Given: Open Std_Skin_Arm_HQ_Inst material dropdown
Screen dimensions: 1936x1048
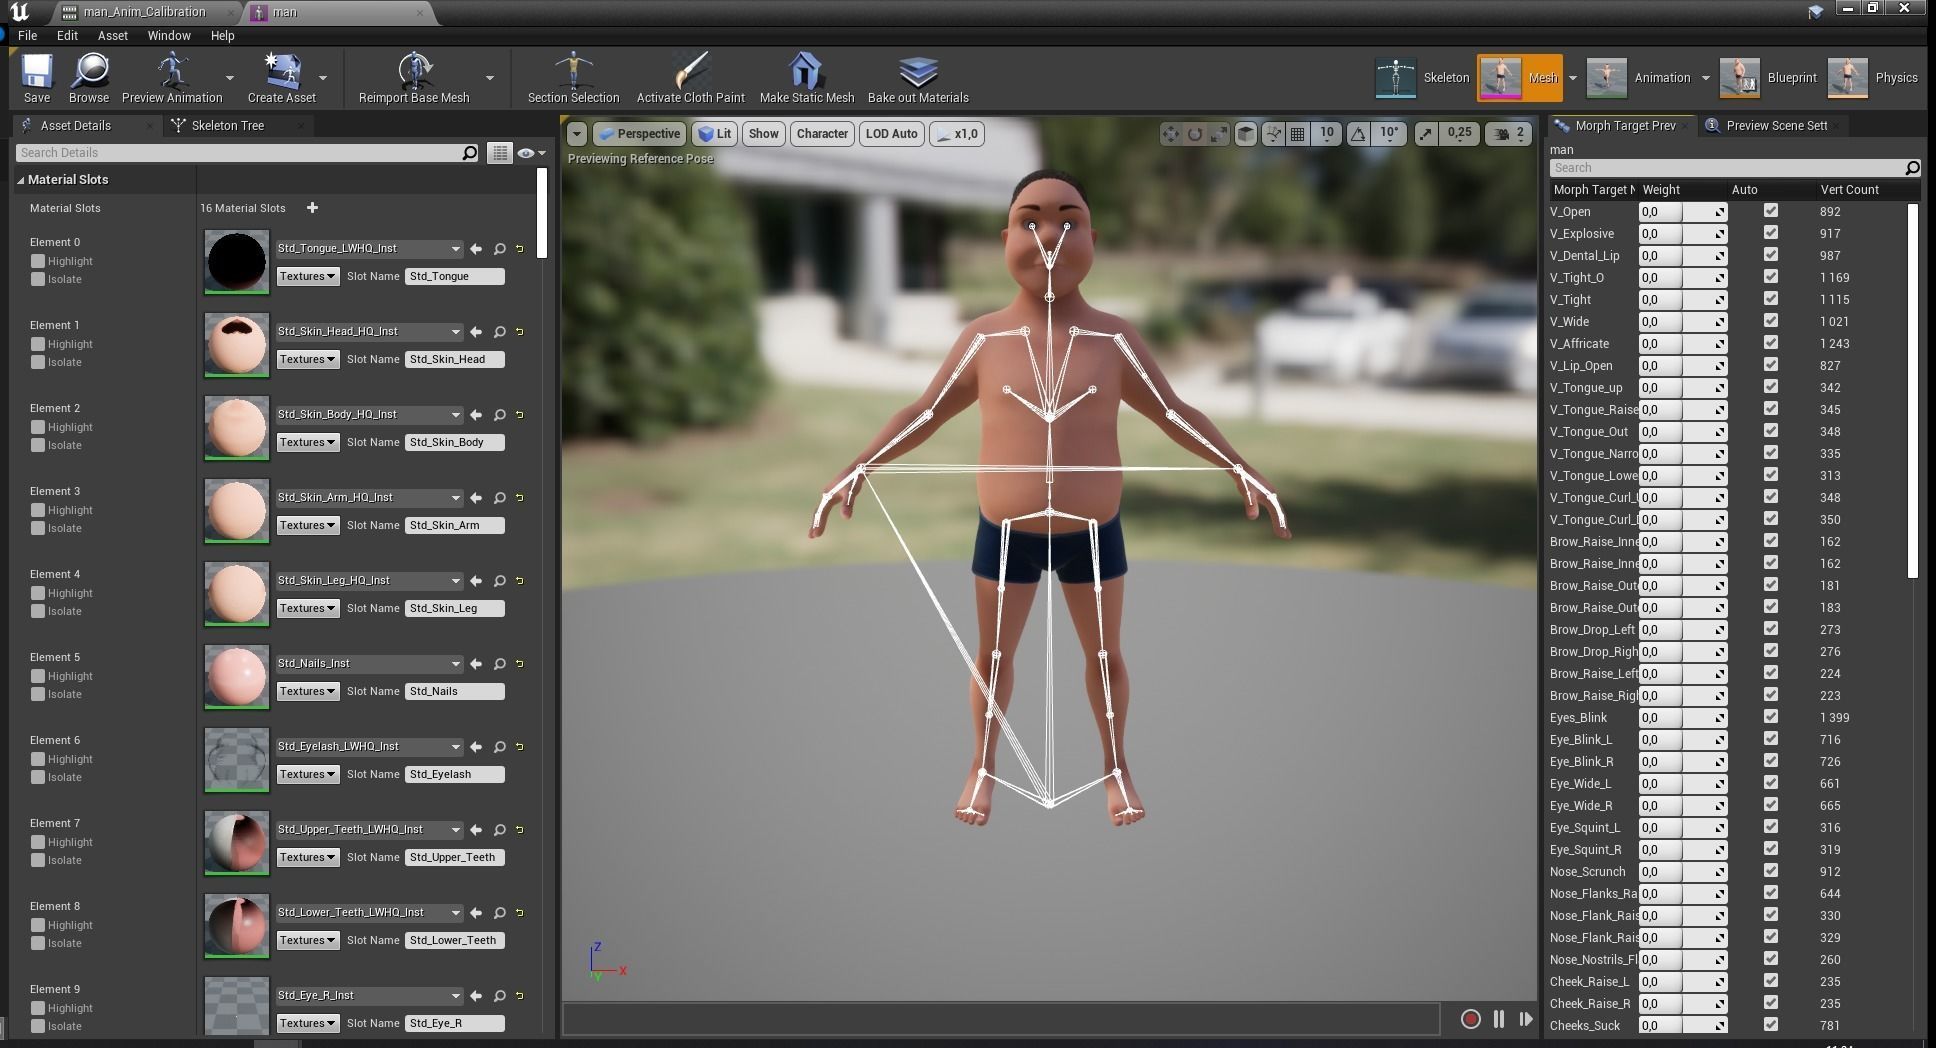Looking at the screenshot, I should (x=369, y=498).
